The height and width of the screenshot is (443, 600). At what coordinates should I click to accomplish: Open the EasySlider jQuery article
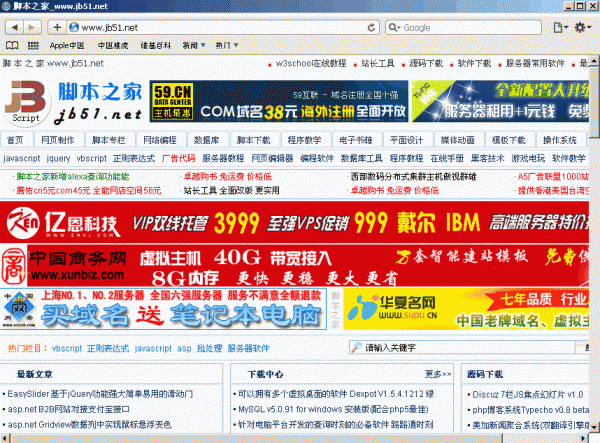coord(100,394)
